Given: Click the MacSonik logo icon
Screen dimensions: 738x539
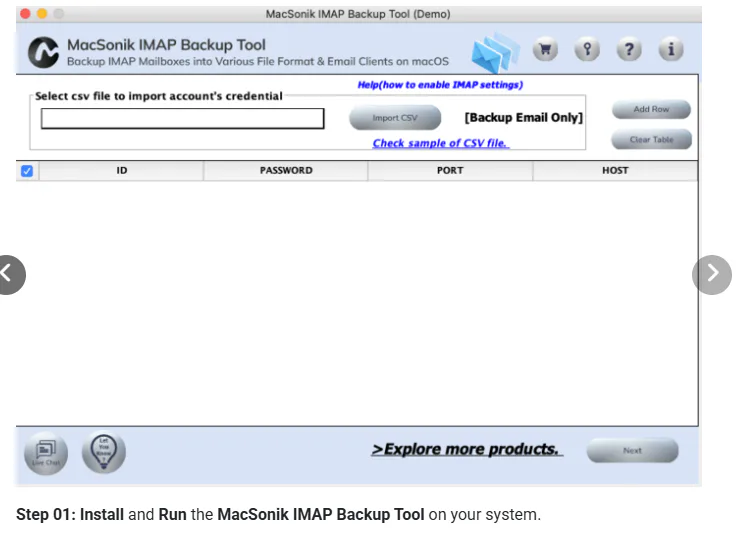Looking at the screenshot, I should (x=43, y=52).
